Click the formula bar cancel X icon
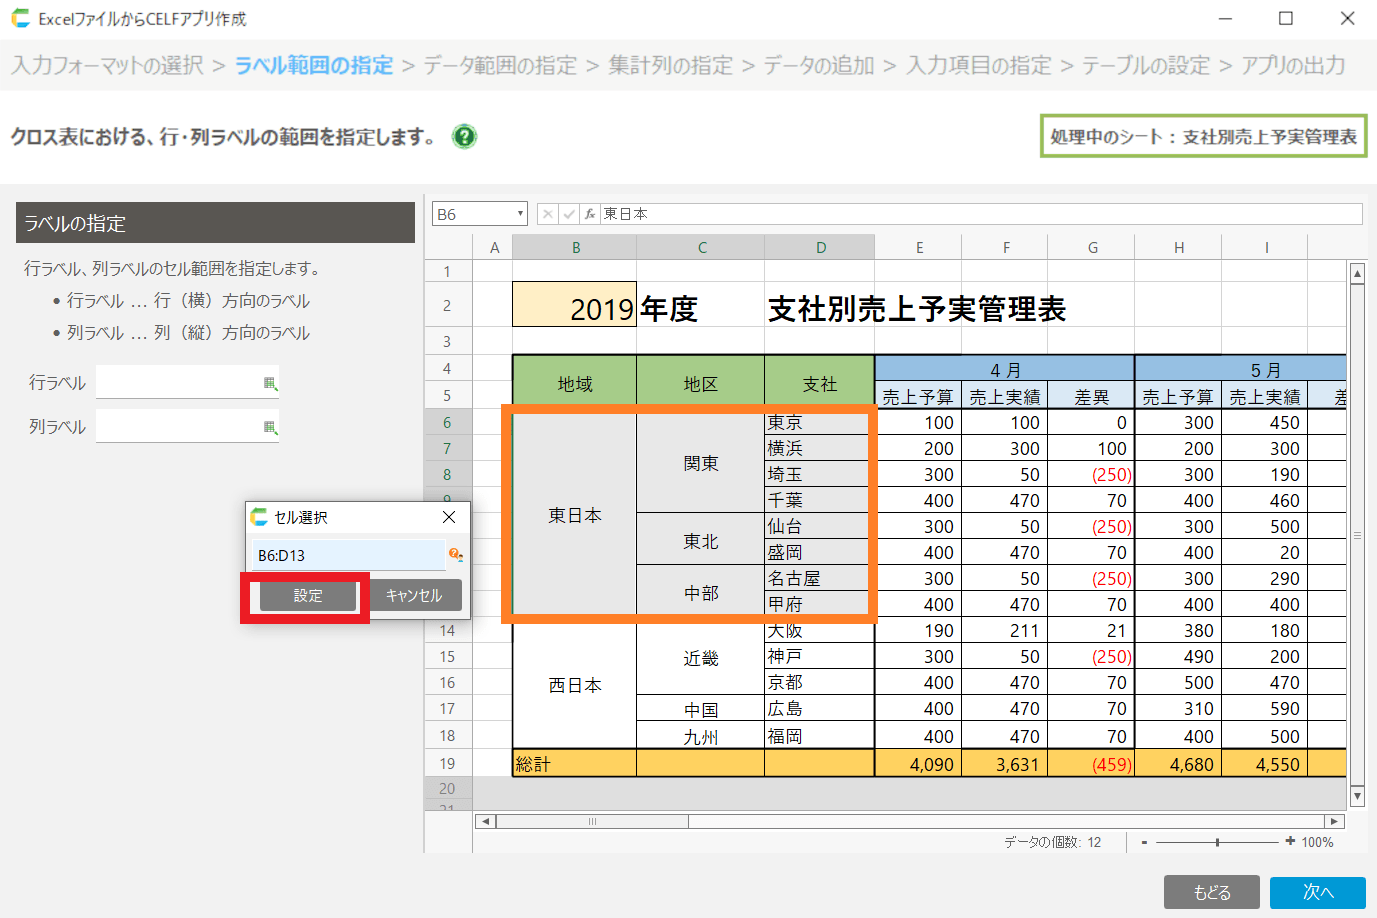Viewport: 1377px width, 918px height. coord(548,214)
